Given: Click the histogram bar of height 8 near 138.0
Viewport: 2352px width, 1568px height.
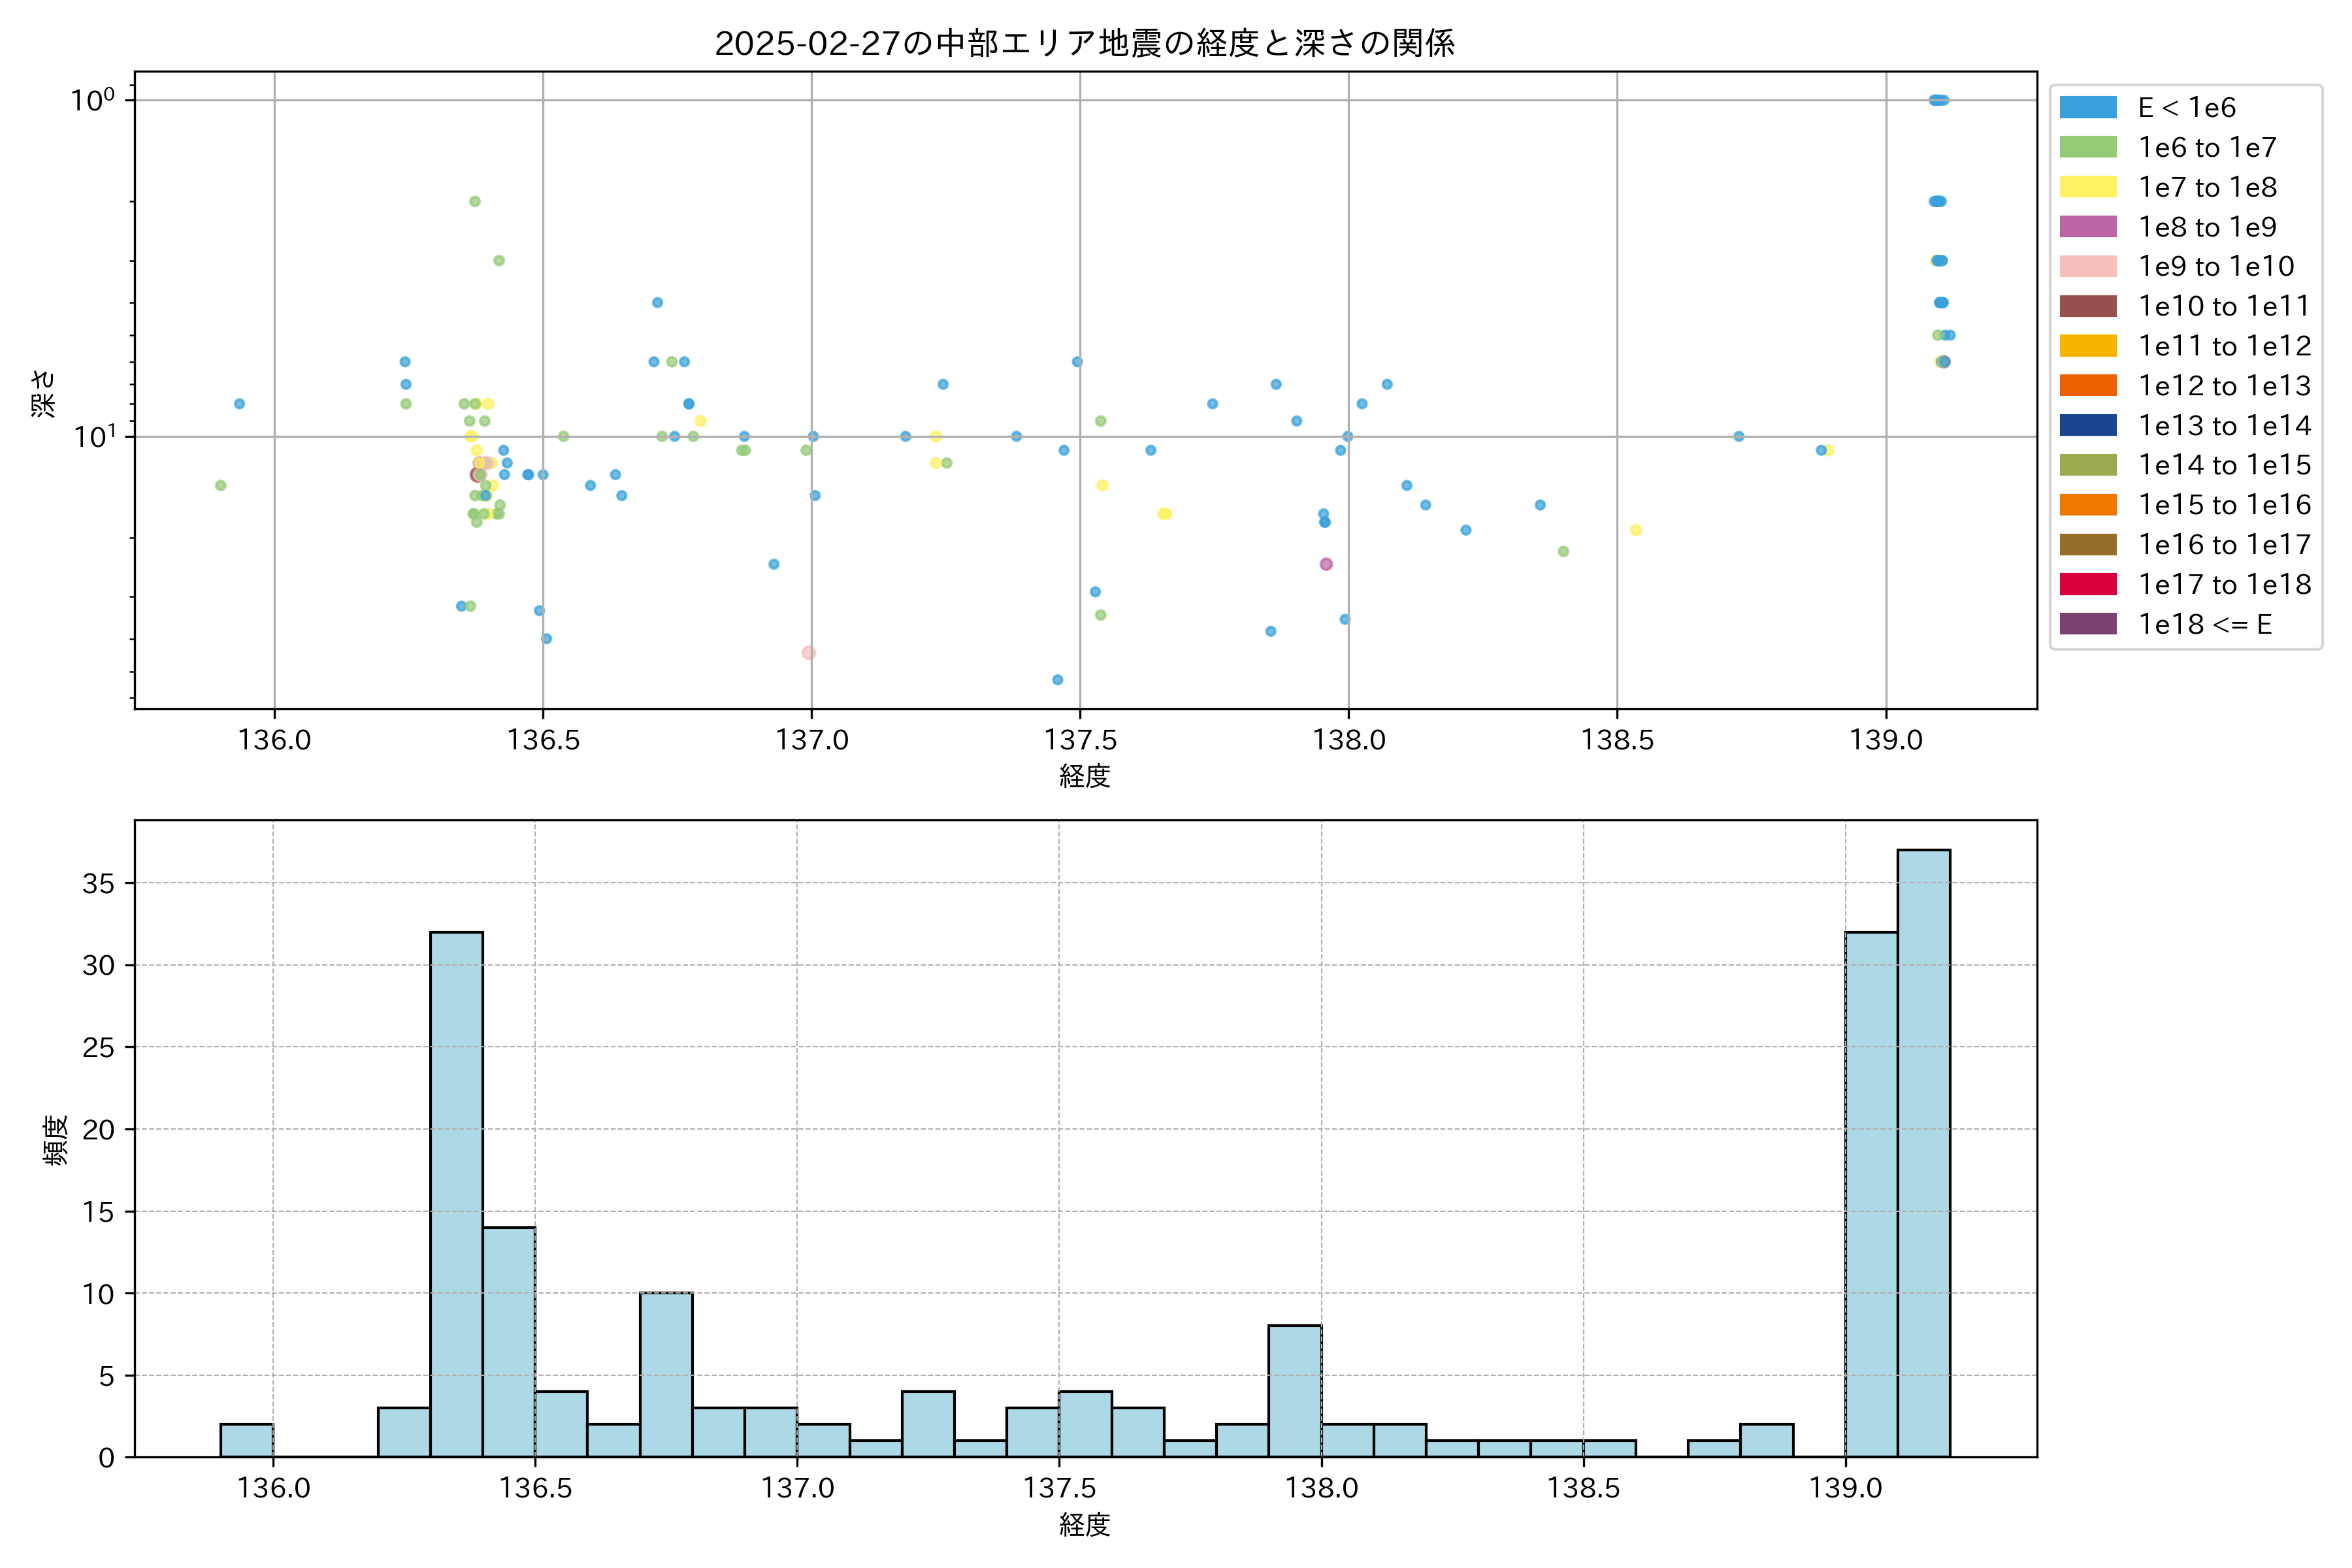Looking at the screenshot, I should coord(1294,1390).
